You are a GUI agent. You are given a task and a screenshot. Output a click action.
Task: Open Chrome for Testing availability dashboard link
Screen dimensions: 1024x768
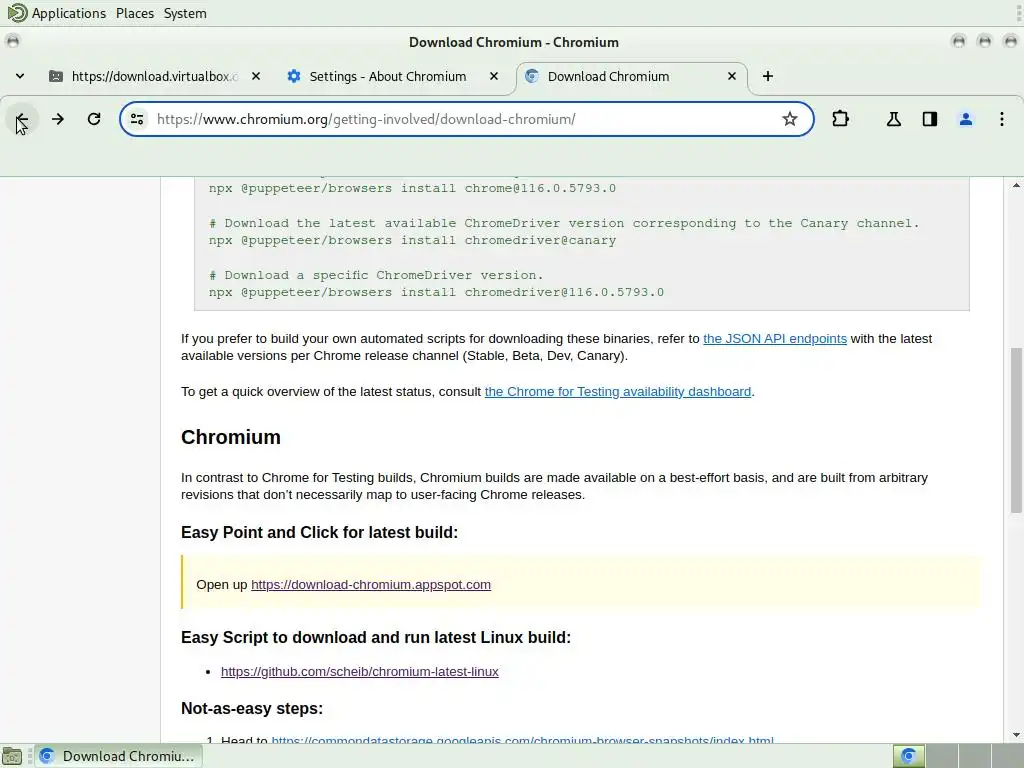coord(618,392)
